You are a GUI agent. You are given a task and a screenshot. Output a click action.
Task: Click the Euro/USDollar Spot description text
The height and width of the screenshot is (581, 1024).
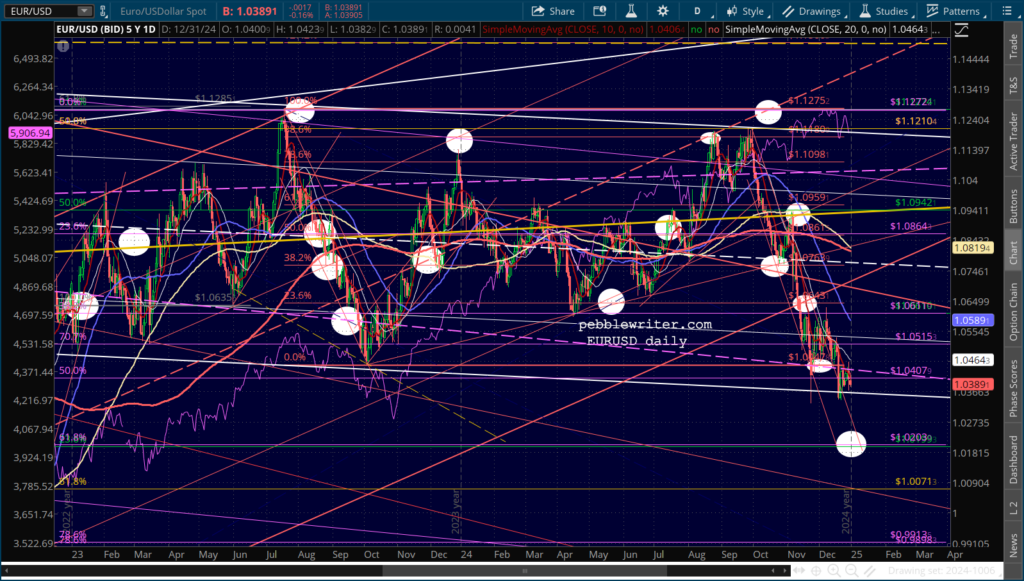(x=163, y=11)
